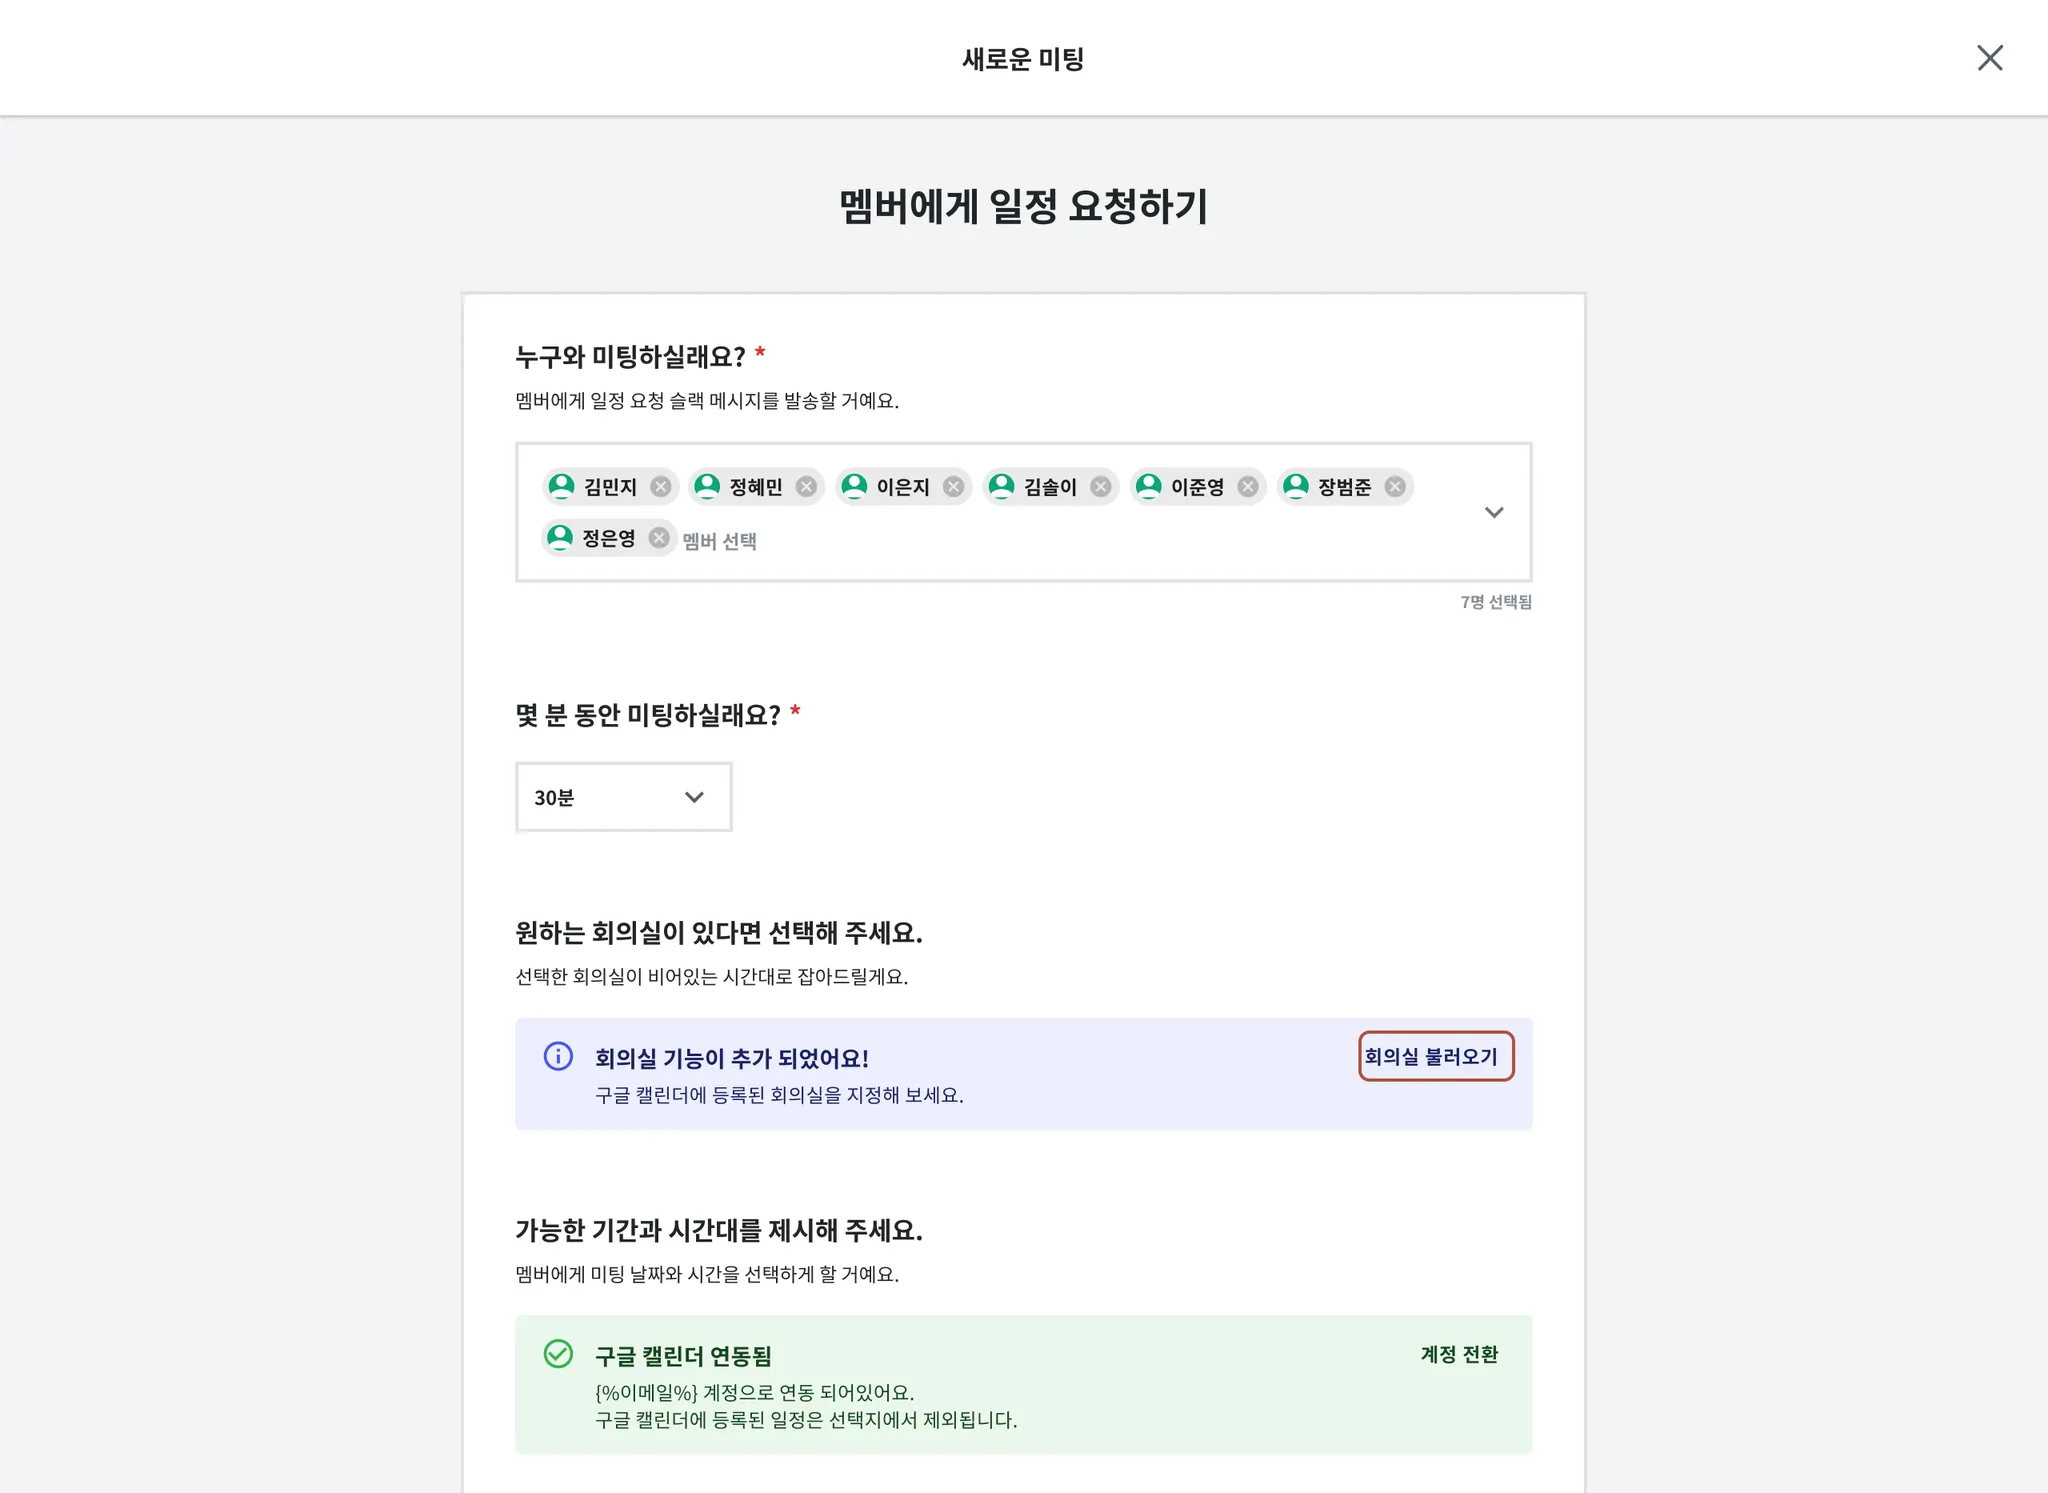
Task: Click the 김솔이 member chip name
Action: pos(1050,487)
